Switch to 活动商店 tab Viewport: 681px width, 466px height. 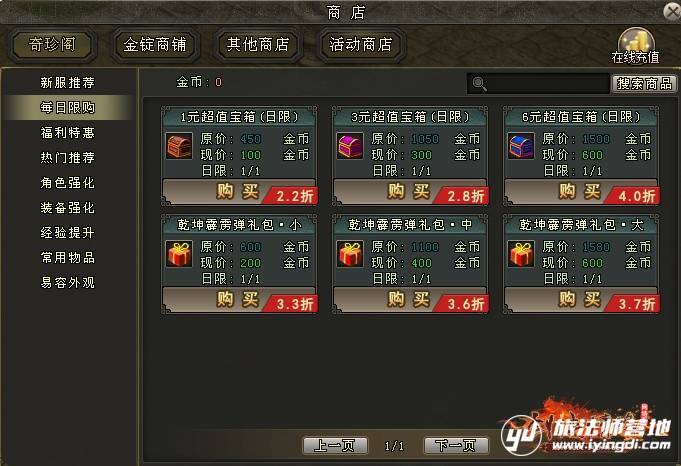(361, 45)
